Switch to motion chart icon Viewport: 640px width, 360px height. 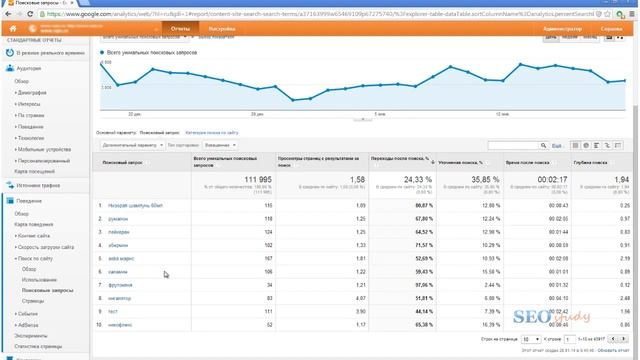point(620,37)
